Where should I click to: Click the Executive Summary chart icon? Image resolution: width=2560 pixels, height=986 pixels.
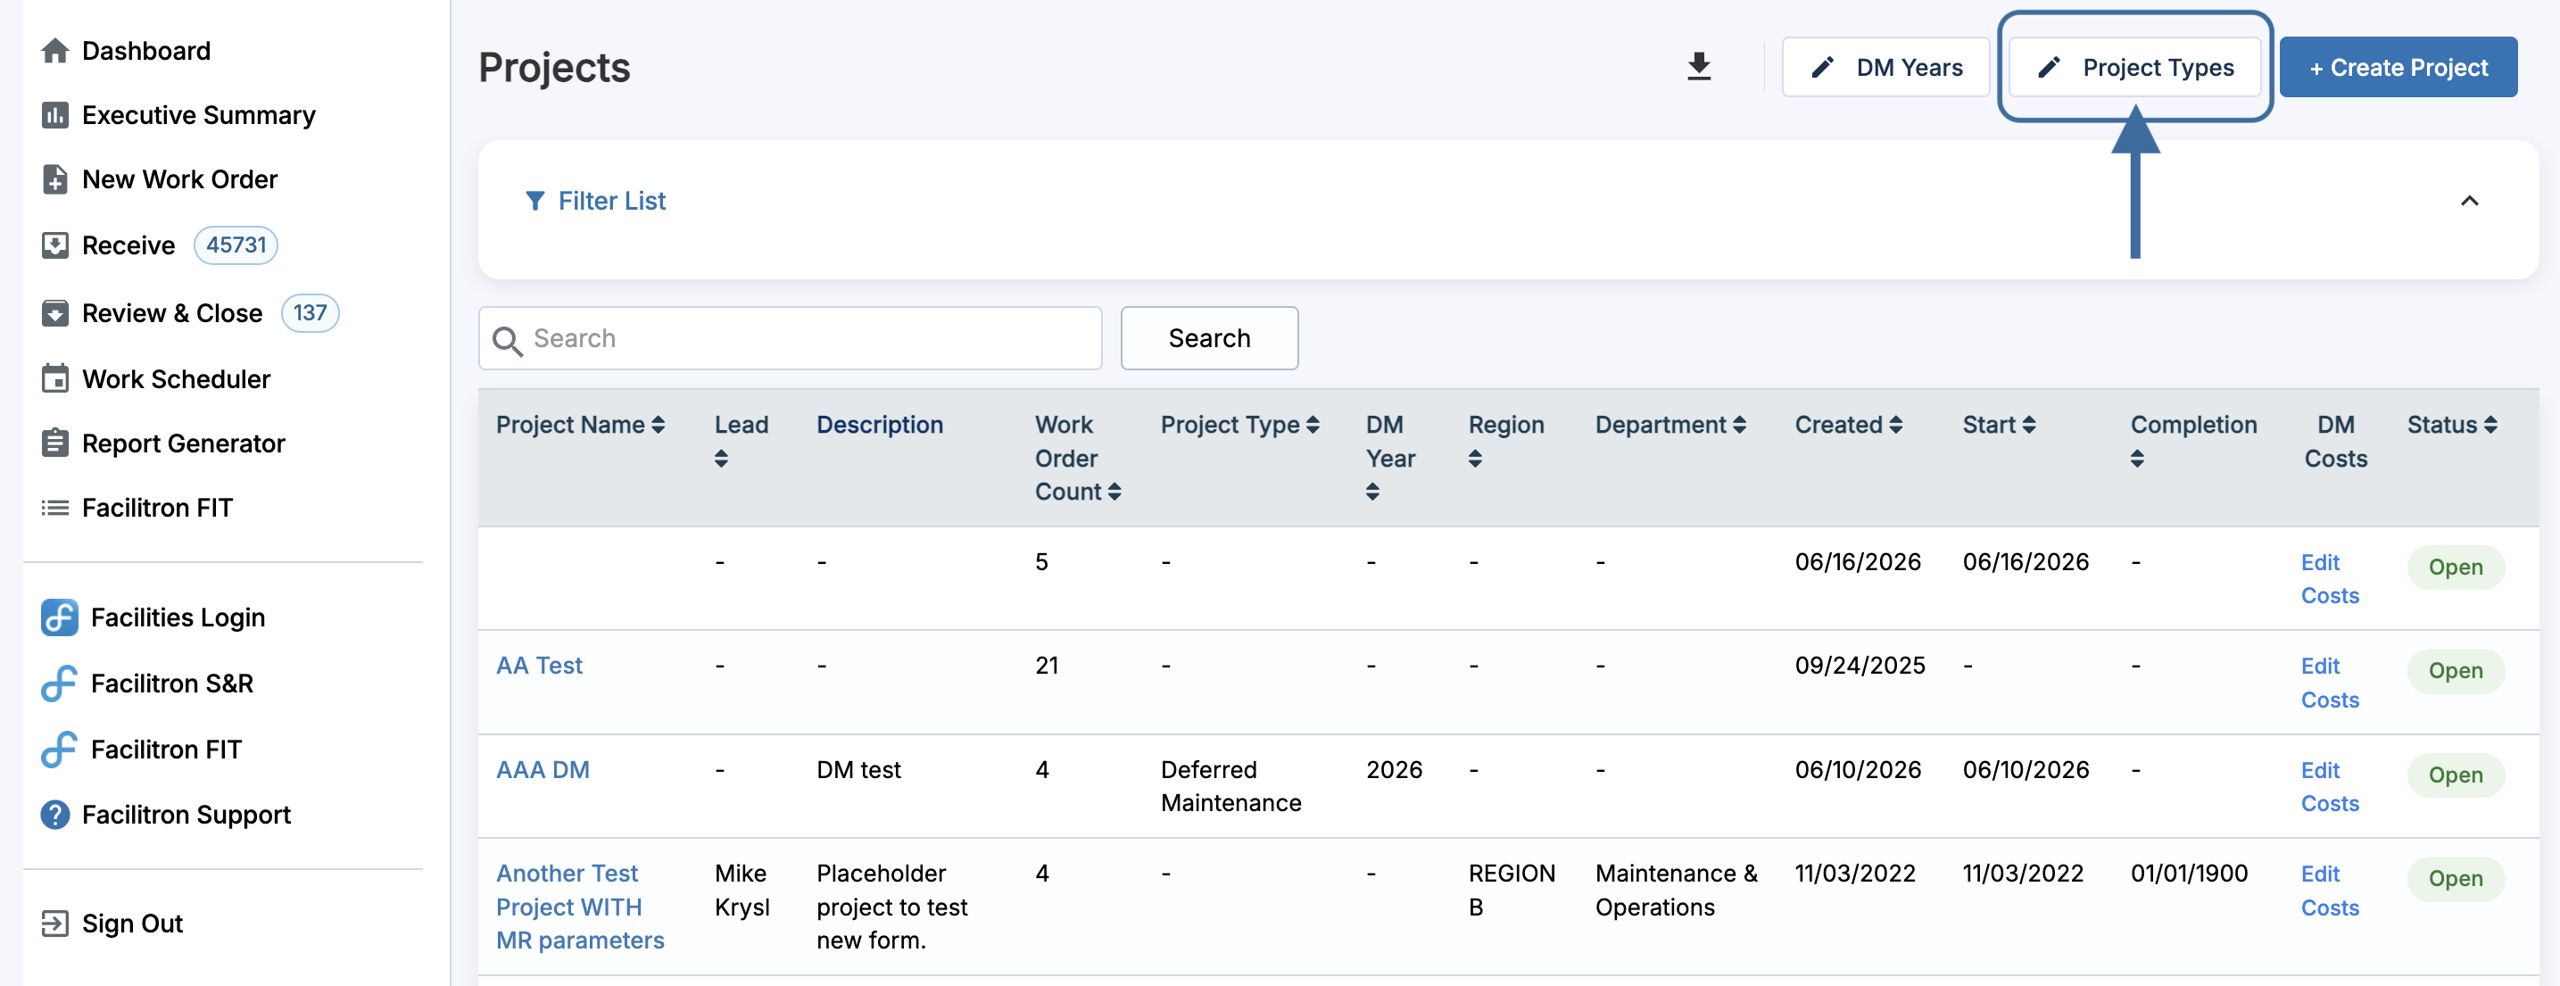(x=55, y=115)
